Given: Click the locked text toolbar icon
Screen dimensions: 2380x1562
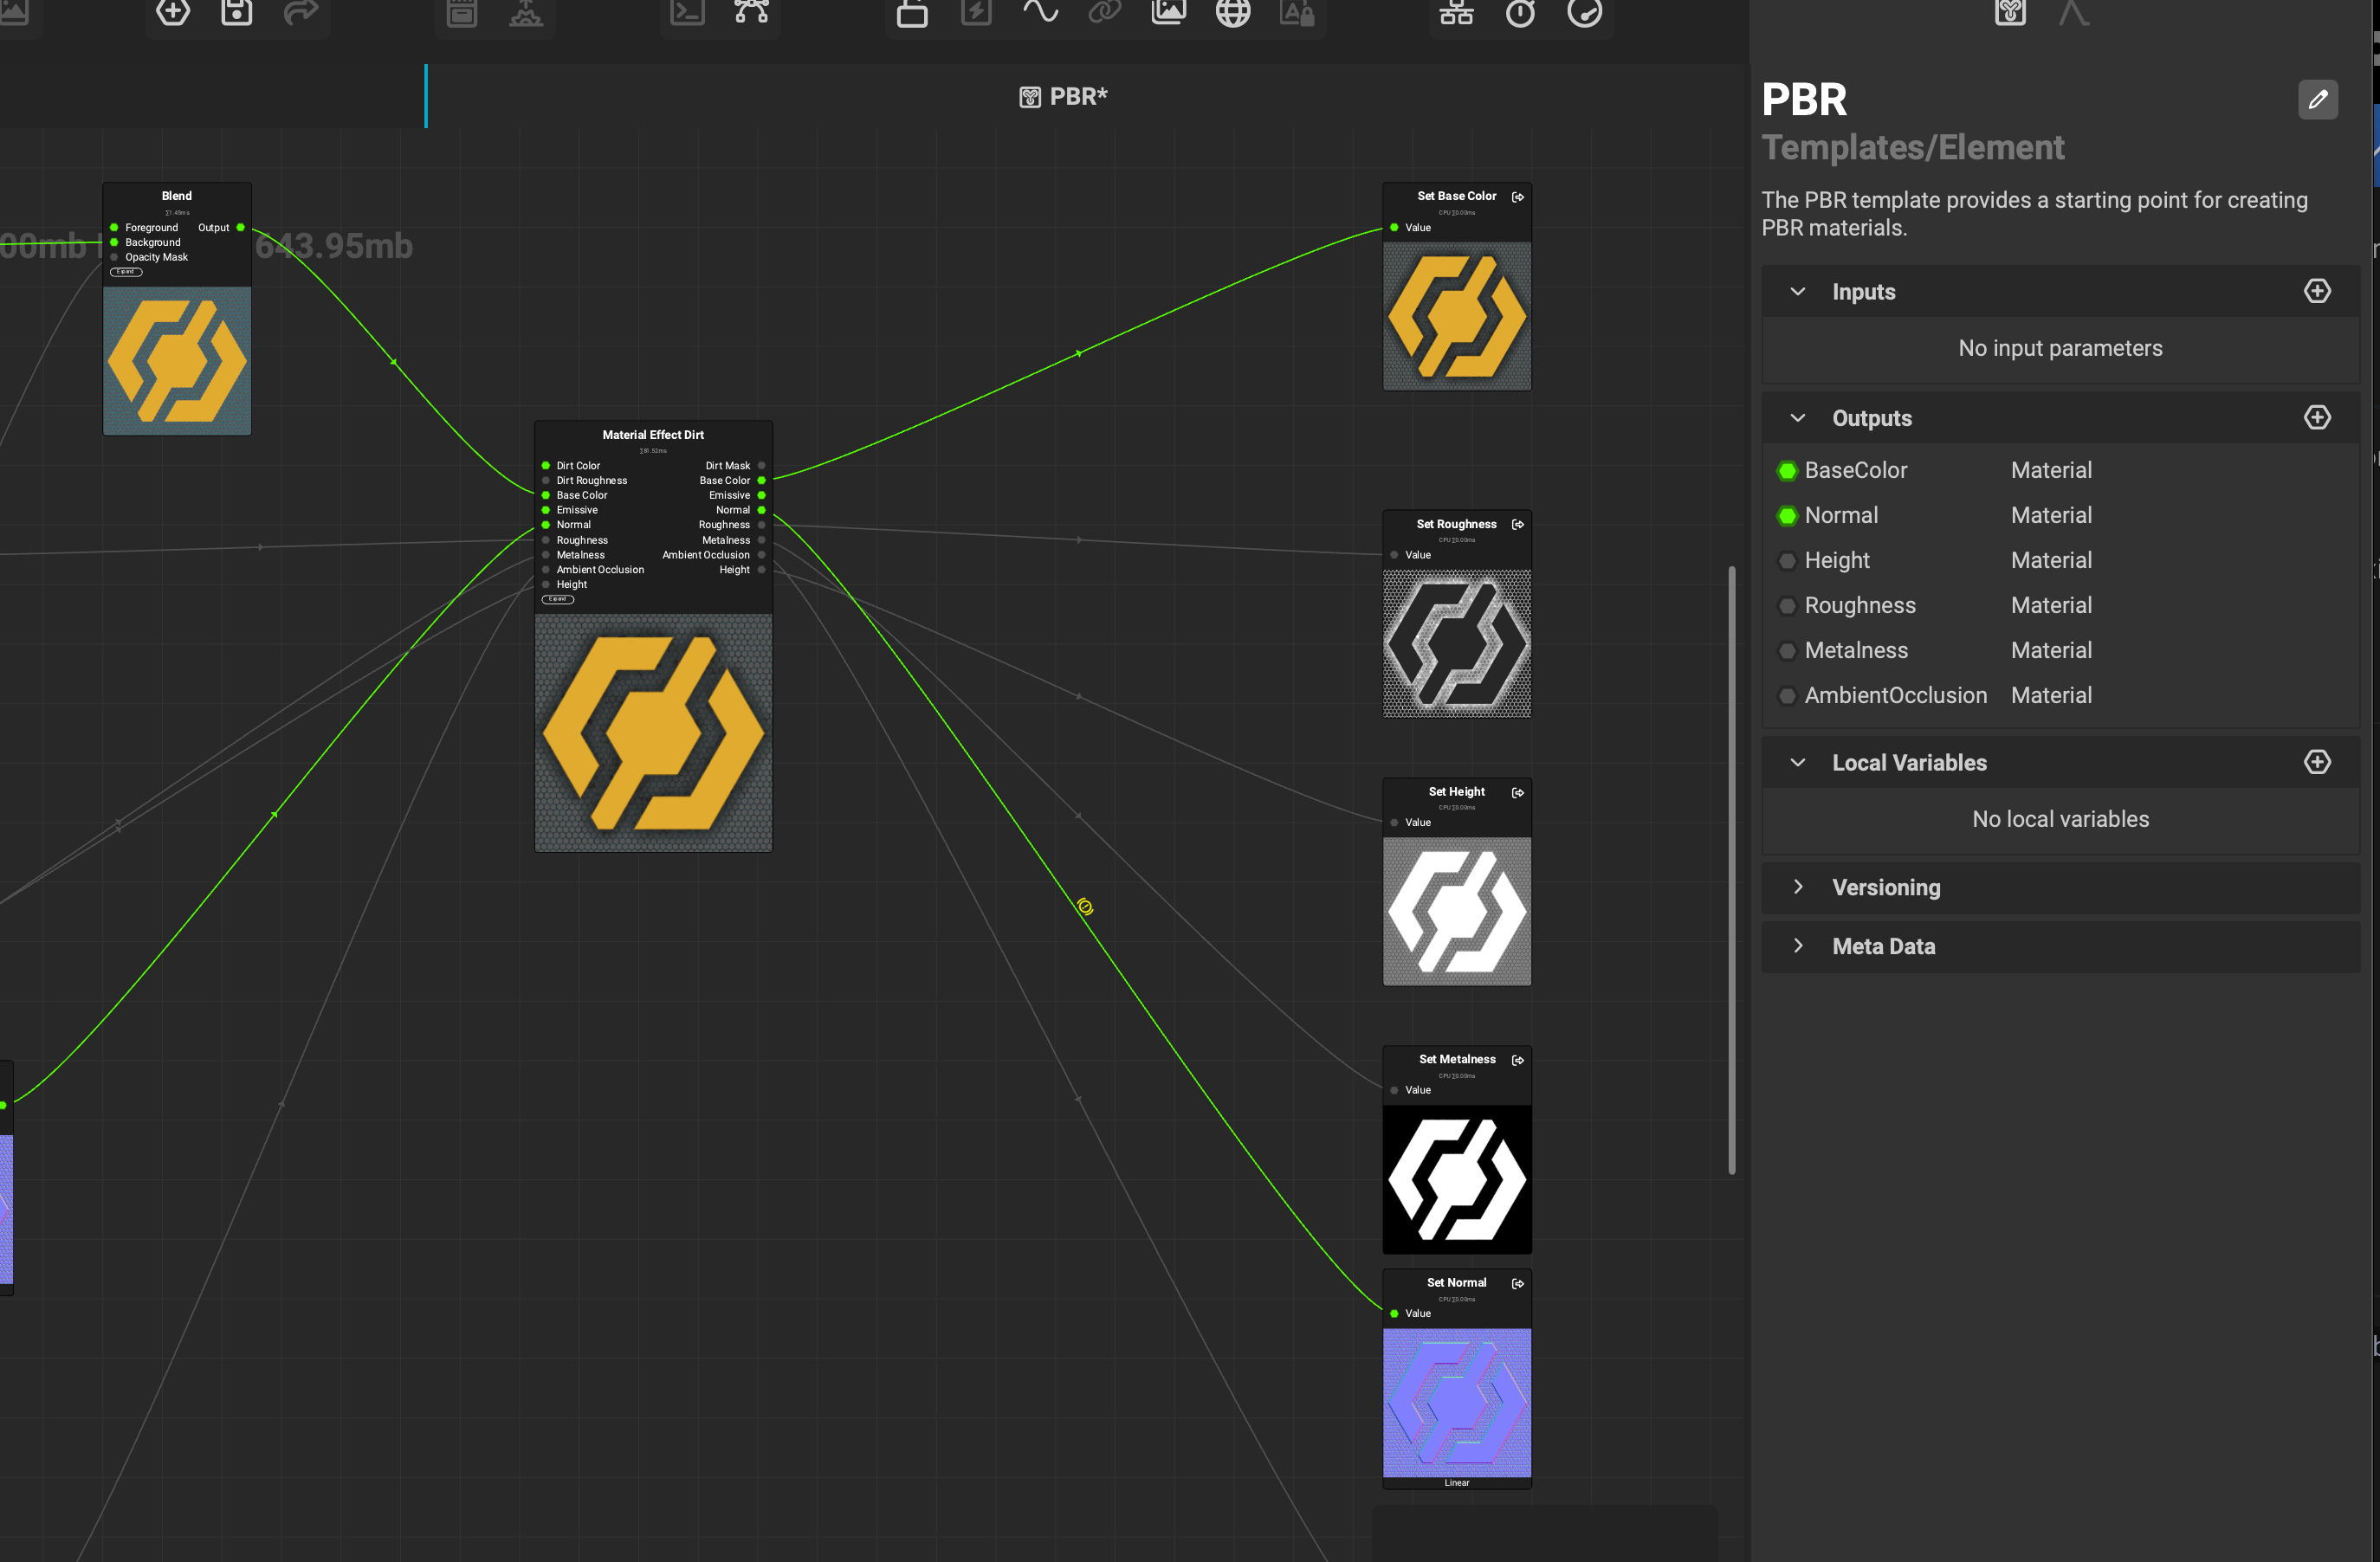Looking at the screenshot, I should 1297,12.
